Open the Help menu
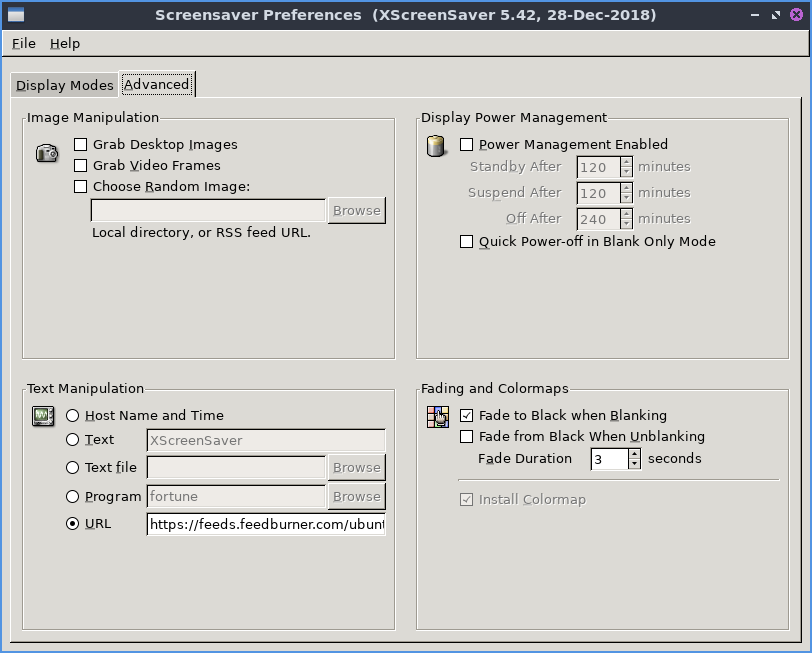This screenshot has height=653, width=812. pyautogui.click(x=65, y=44)
